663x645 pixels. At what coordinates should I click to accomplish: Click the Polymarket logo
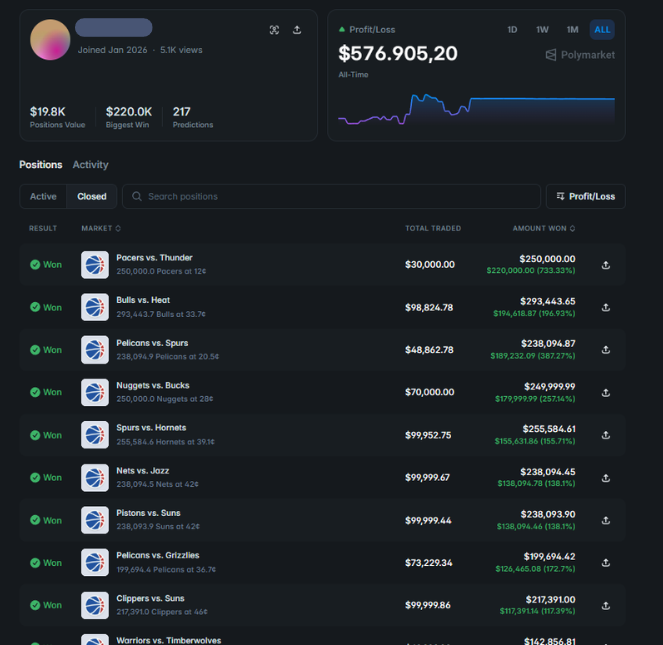tap(580, 55)
